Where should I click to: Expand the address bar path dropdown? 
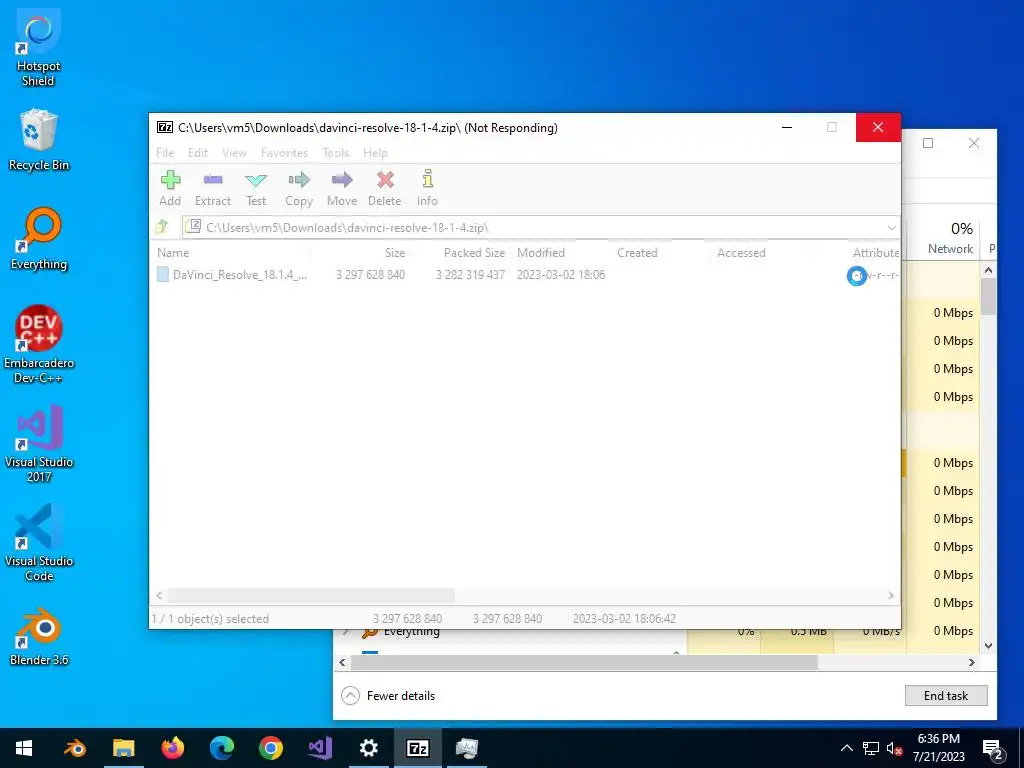coord(891,227)
